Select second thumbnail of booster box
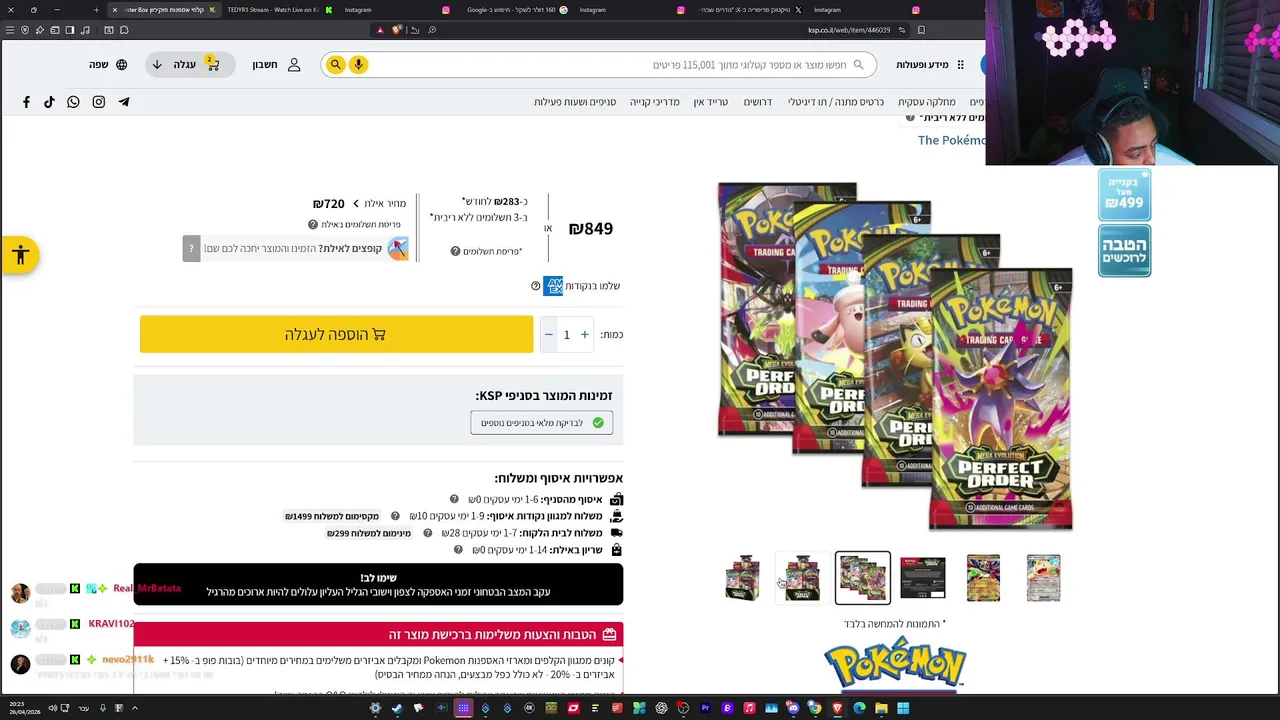The width and height of the screenshot is (1280, 720). point(802,578)
